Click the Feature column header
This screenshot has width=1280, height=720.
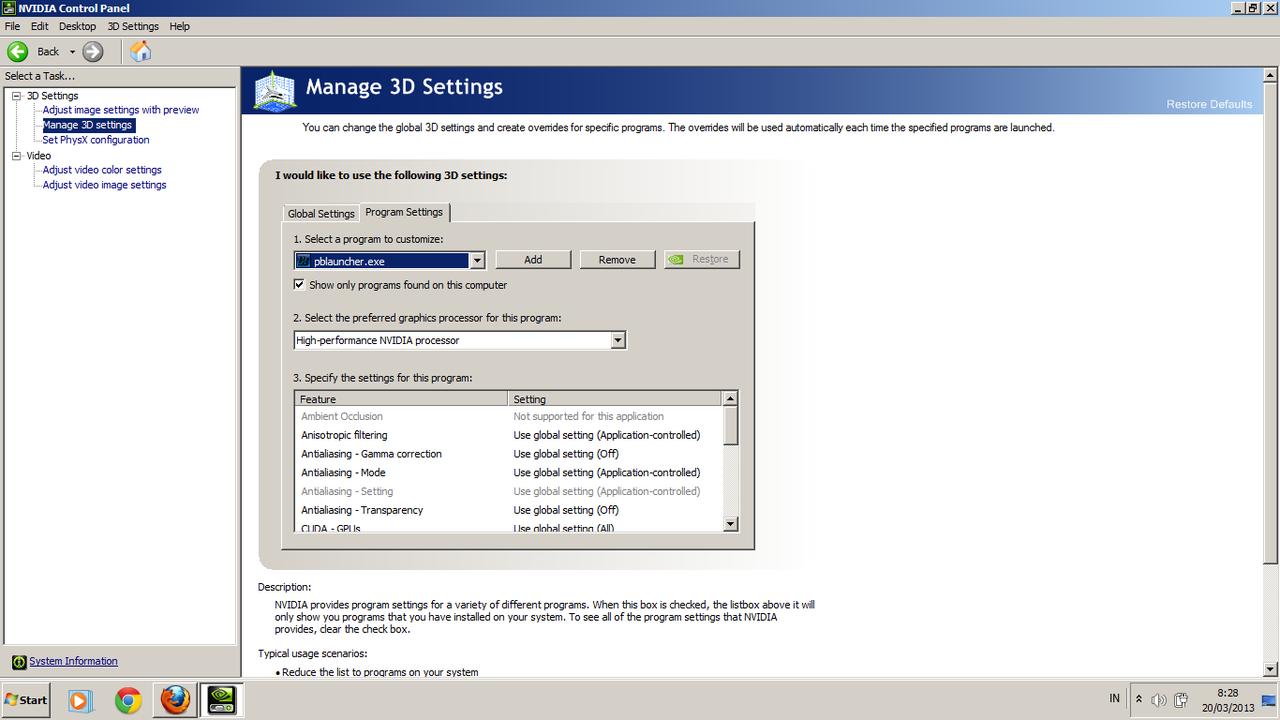402,399
